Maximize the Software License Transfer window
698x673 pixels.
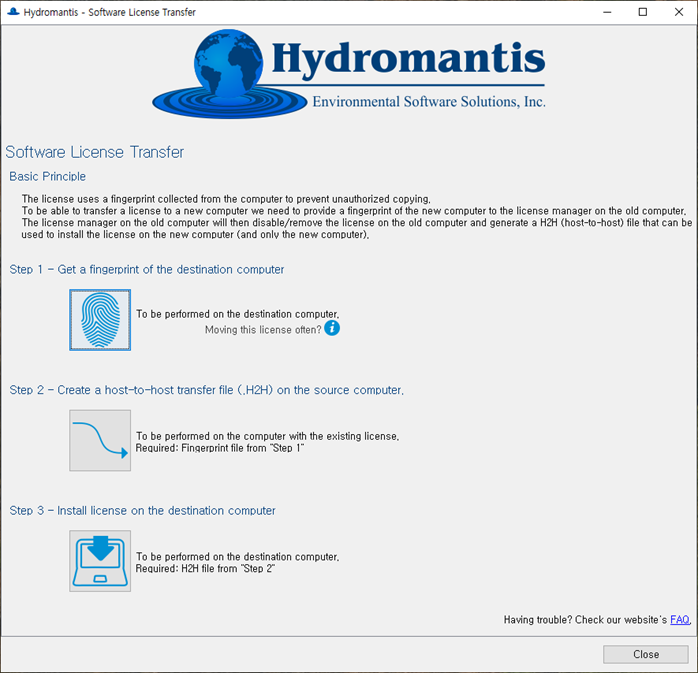click(x=643, y=12)
